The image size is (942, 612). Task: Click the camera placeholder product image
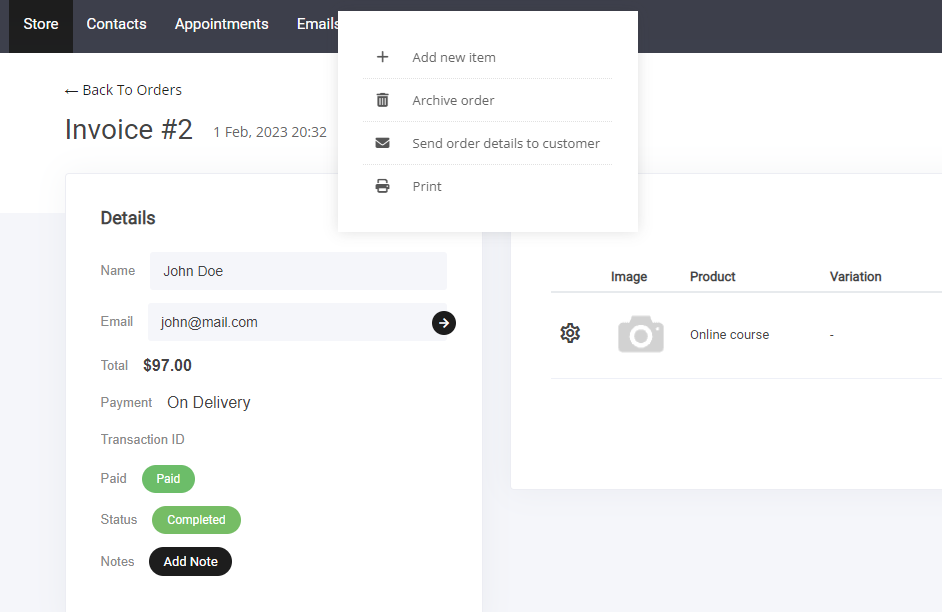tap(640, 334)
